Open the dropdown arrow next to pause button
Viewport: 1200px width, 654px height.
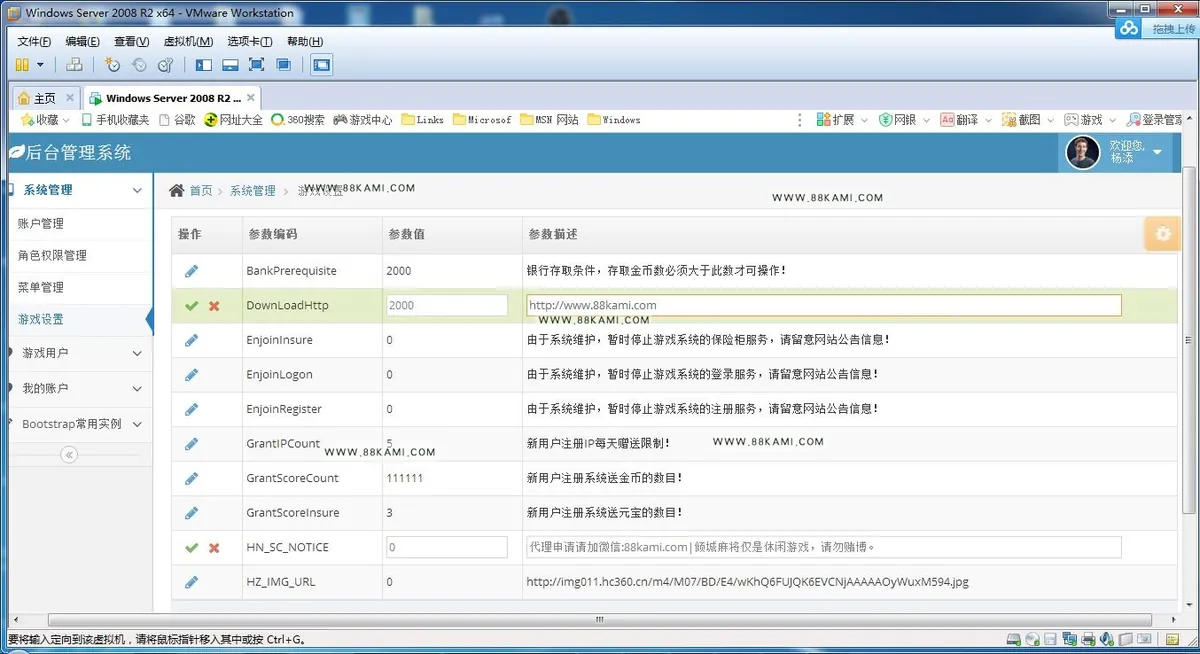40,65
